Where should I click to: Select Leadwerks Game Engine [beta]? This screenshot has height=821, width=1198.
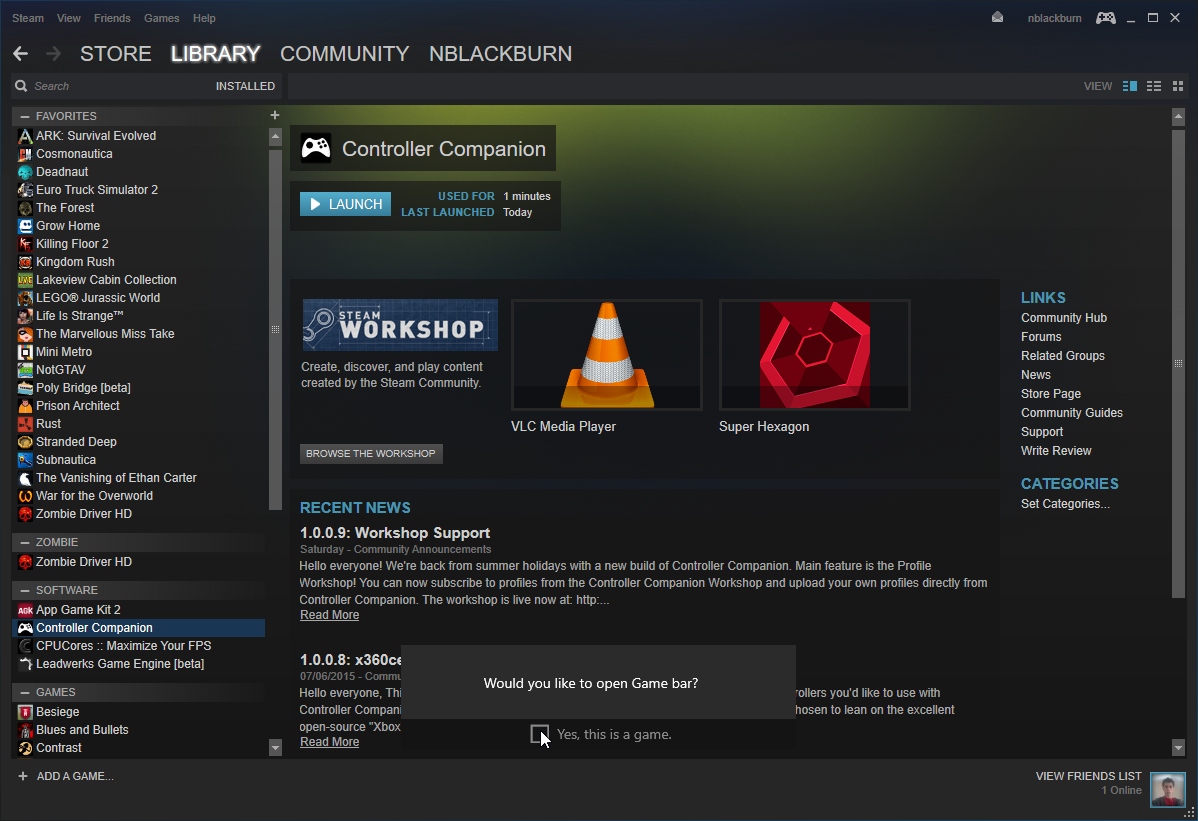point(139,664)
